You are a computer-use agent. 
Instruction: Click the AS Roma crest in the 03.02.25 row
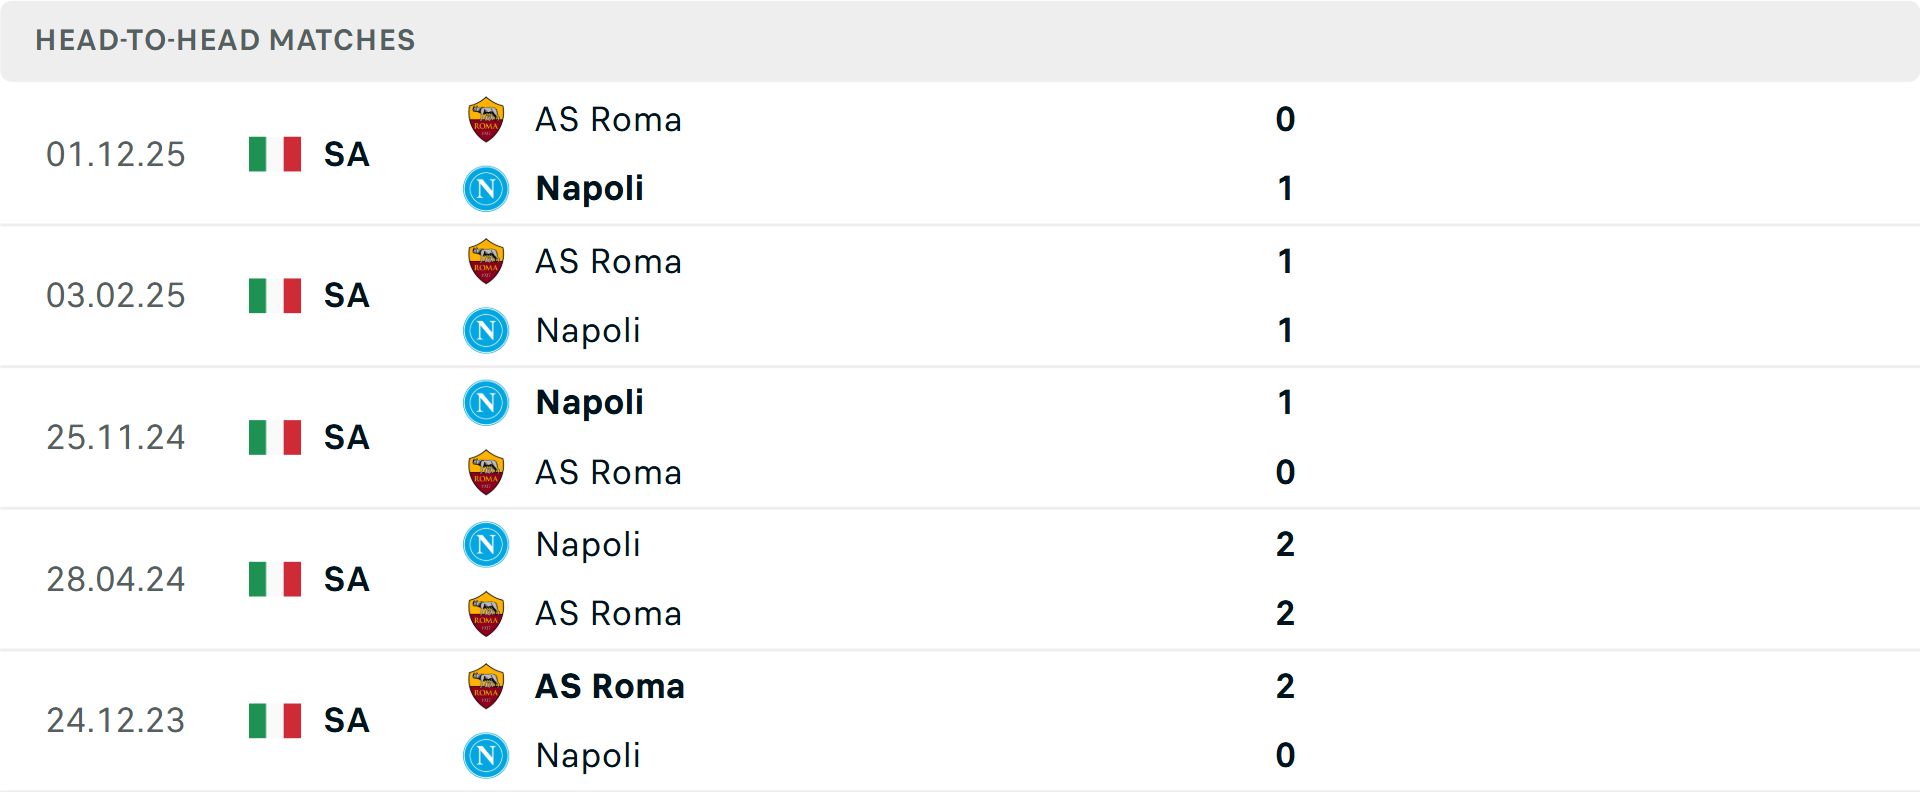tap(486, 260)
